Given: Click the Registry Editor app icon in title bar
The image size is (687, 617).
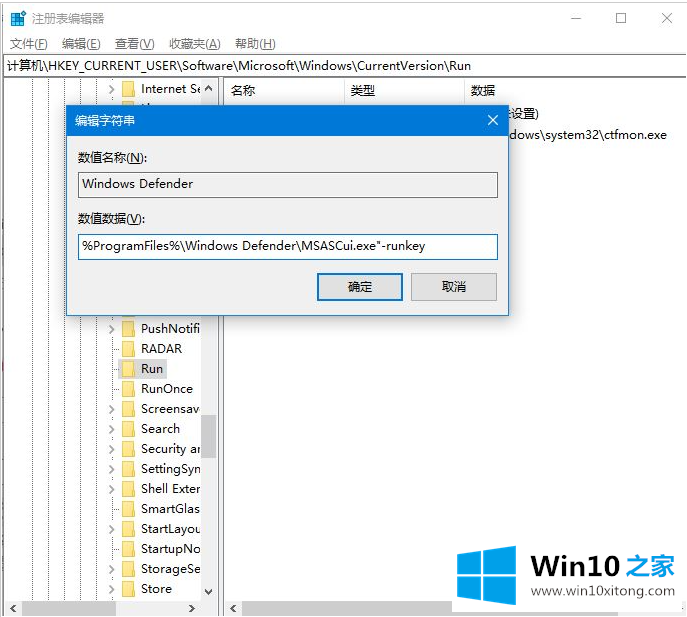Looking at the screenshot, I should click(x=18, y=19).
